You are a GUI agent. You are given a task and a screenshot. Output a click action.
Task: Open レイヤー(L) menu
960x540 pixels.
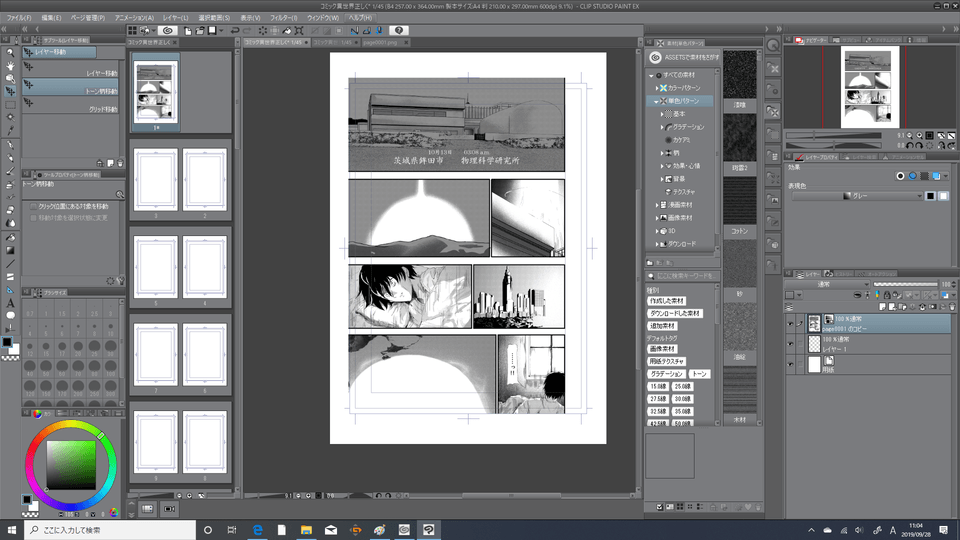click(176, 18)
